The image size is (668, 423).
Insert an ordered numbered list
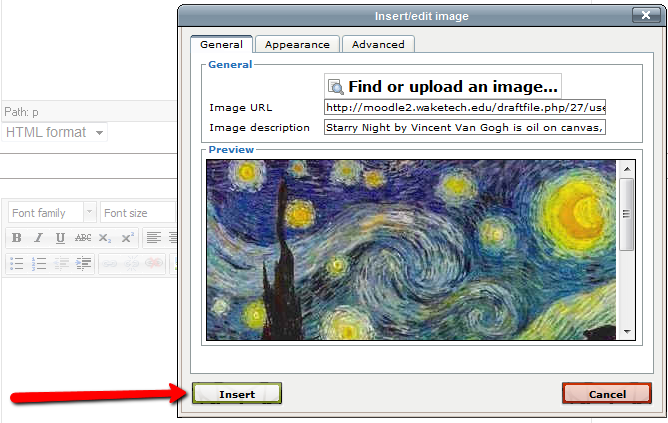tap(39, 263)
